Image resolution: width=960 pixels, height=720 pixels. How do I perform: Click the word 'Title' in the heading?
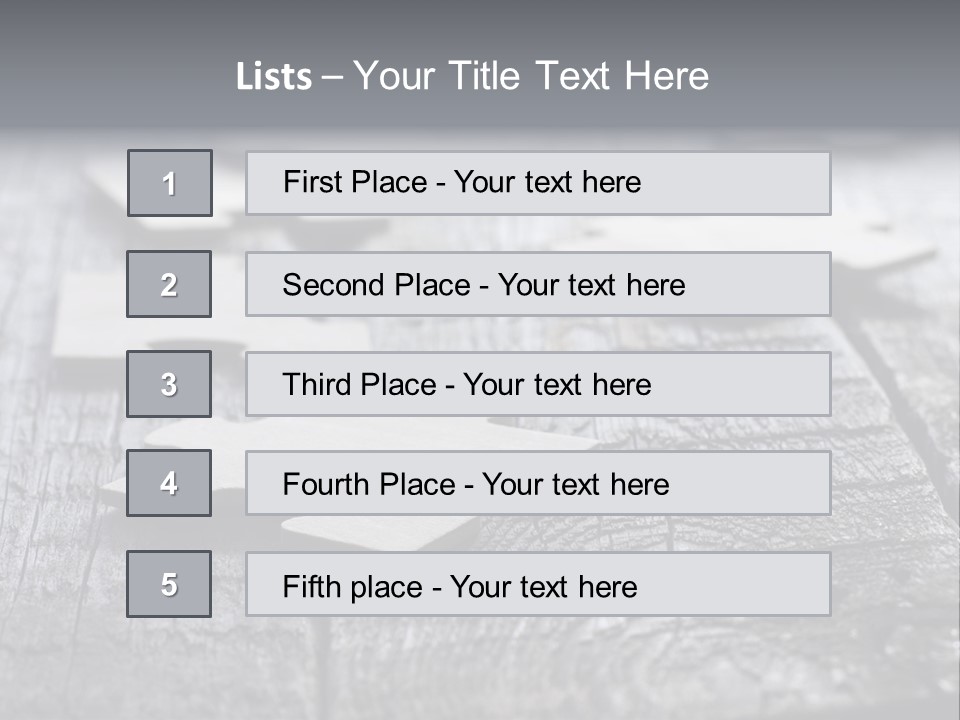point(488,76)
